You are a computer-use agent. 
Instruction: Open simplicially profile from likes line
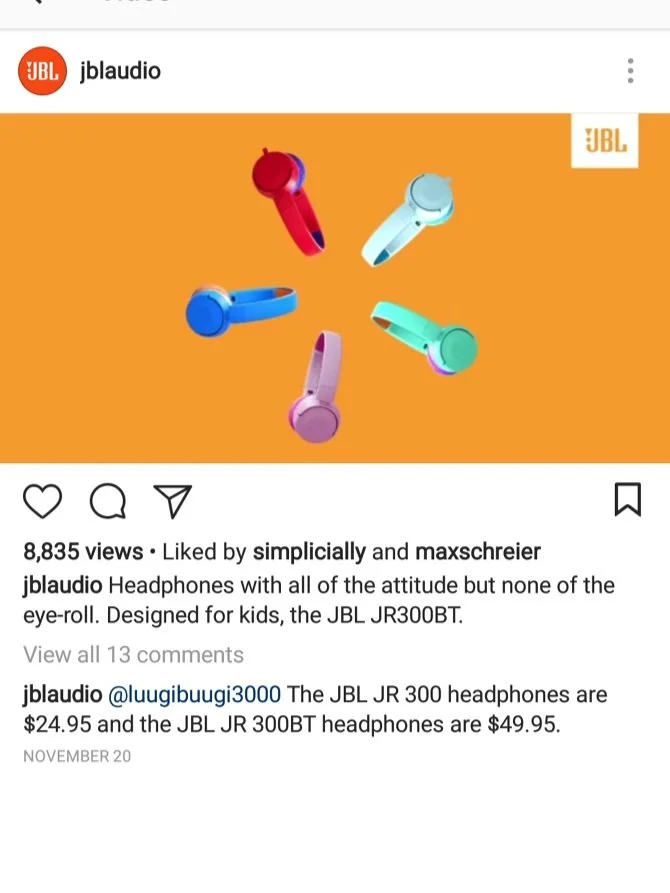(x=309, y=551)
